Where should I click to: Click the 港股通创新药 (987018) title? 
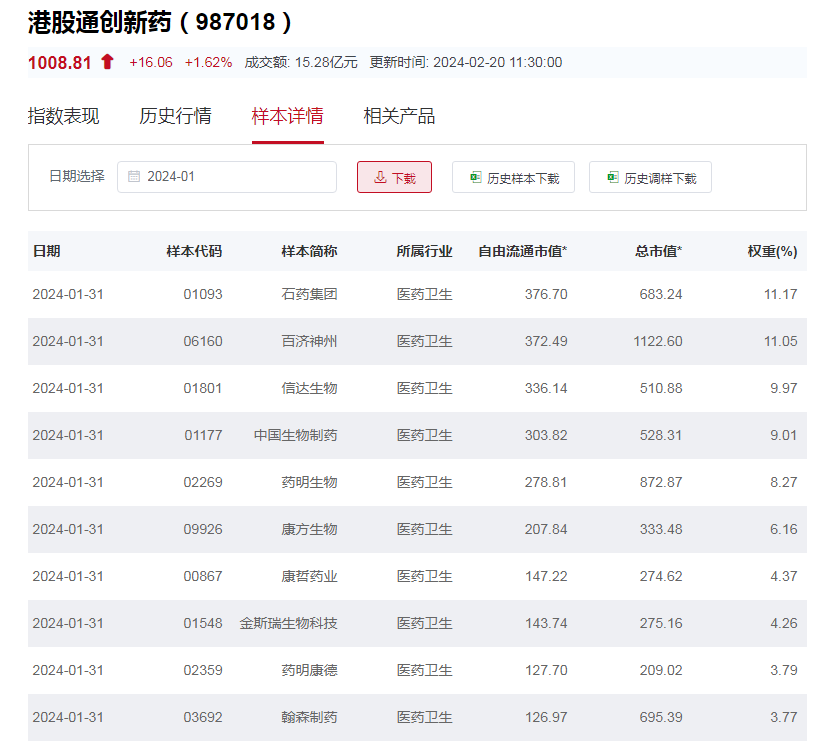pyautogui.click(x=160, y=22)
